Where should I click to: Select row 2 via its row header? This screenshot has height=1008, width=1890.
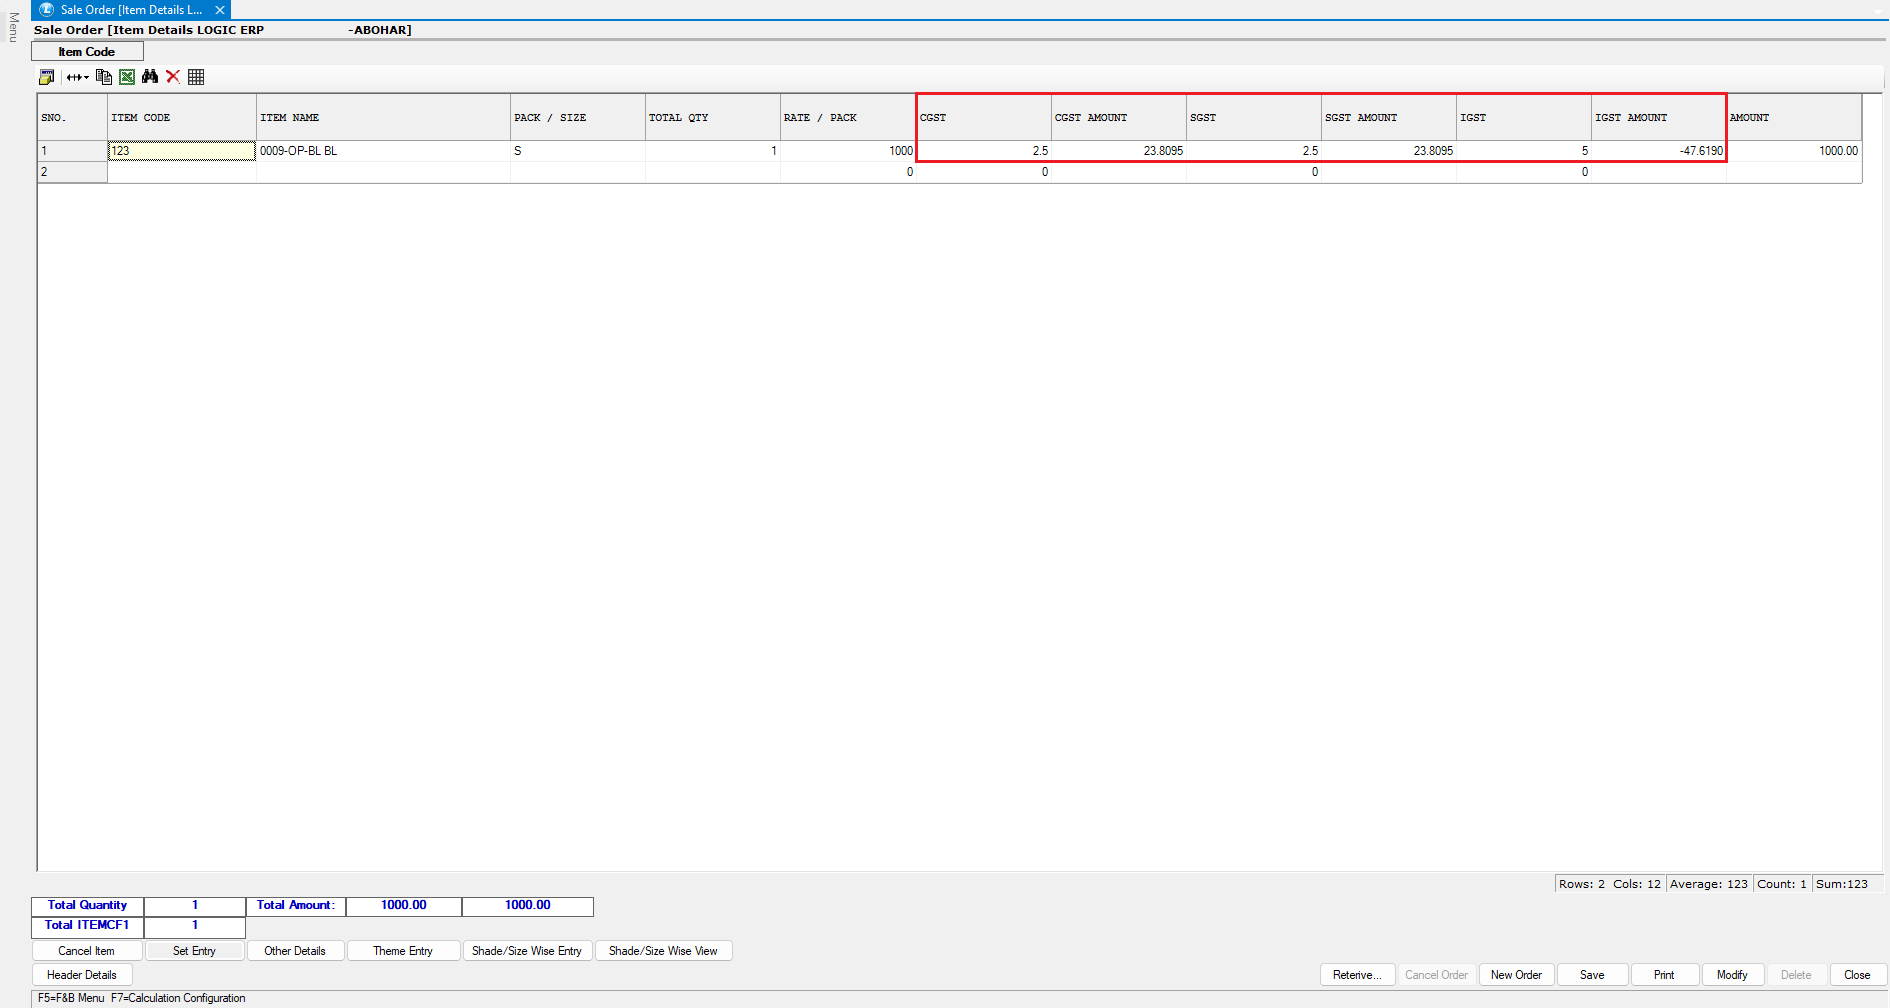(x=72, y=172)
